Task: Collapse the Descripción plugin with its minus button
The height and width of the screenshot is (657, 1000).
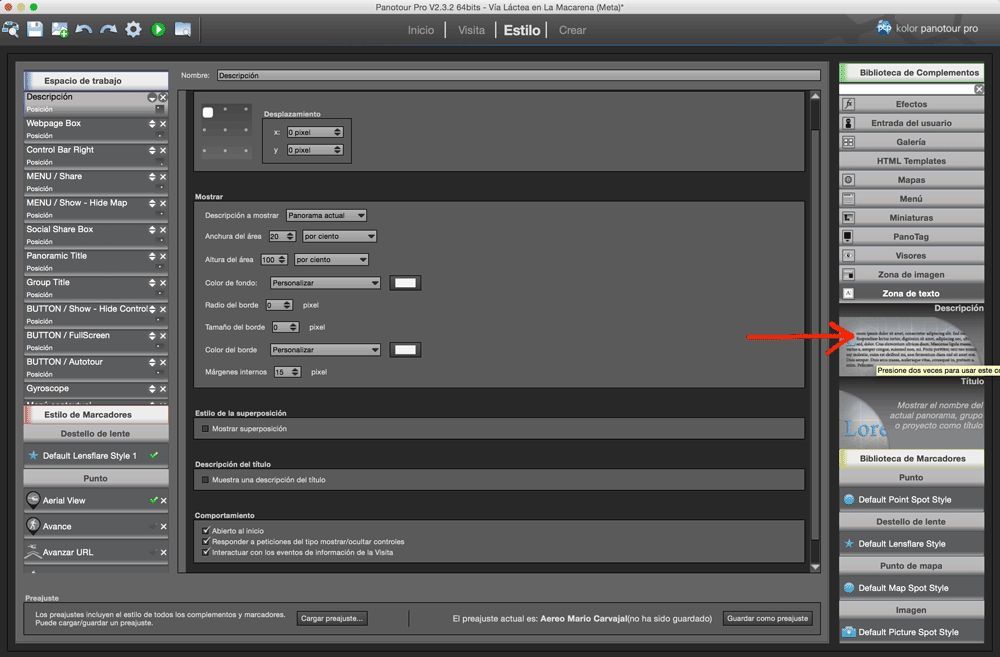Action: tap(152, 98)
